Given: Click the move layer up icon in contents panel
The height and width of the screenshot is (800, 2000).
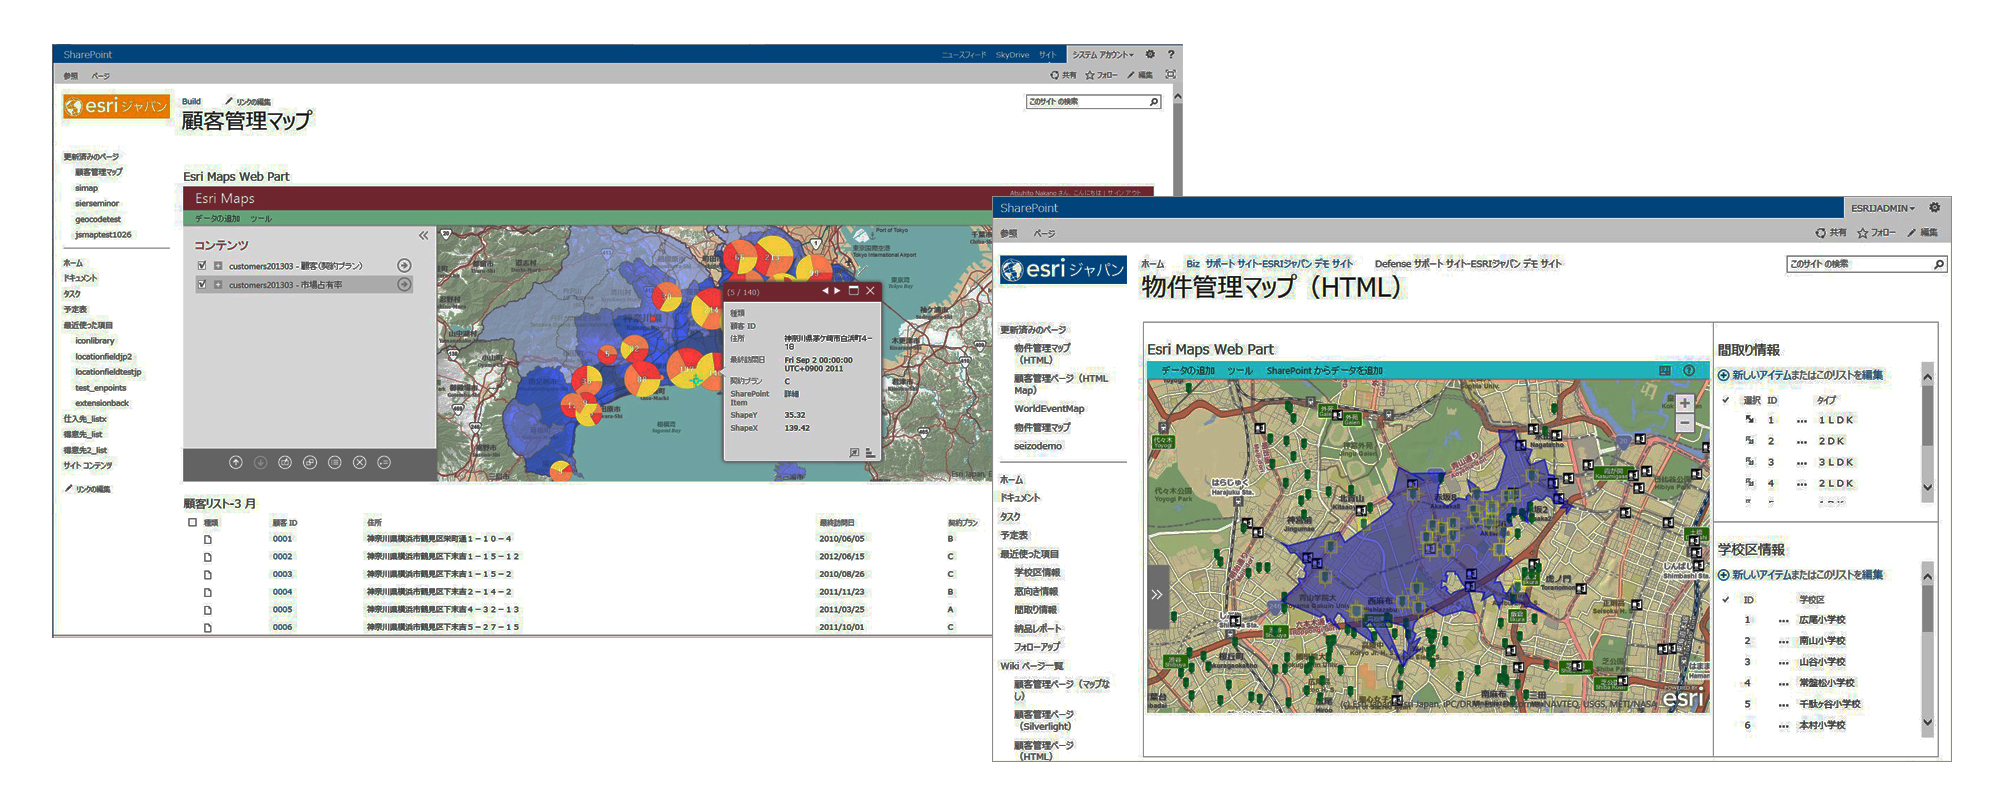Looking at the screenshot, I should pyautogui.click(x=236, y=462).
